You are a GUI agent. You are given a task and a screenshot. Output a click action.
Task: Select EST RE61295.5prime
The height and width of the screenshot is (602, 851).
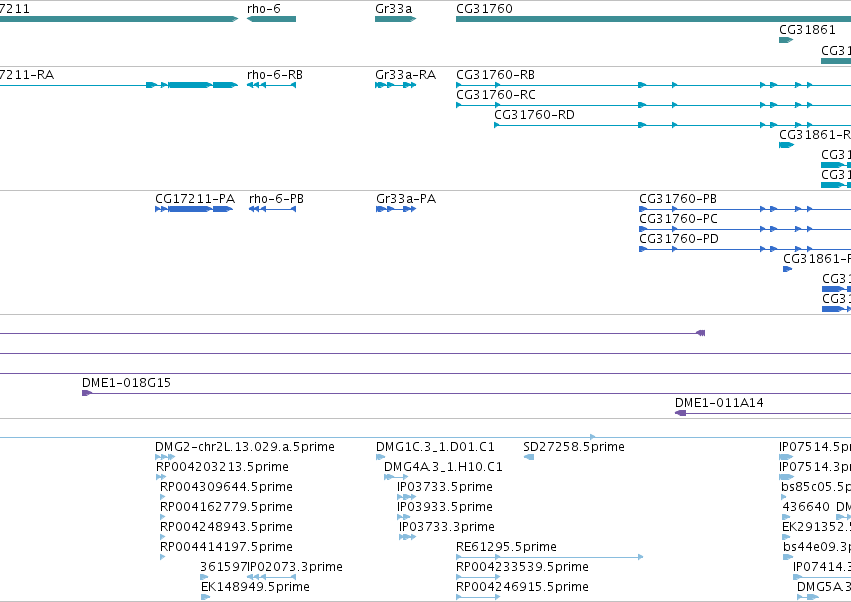click(x=506, y=547)
